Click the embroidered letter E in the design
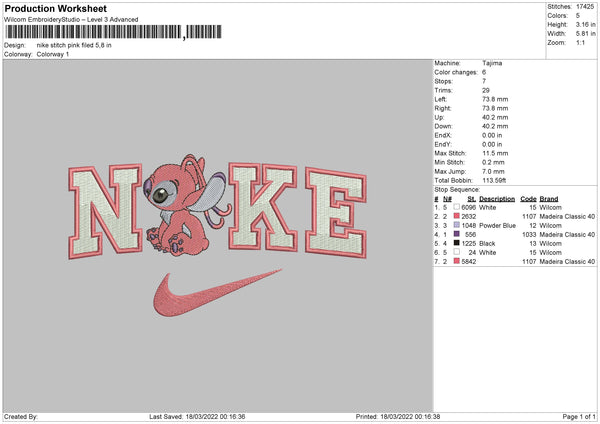This screenshot has width=600, height=424. pos(336,213)
